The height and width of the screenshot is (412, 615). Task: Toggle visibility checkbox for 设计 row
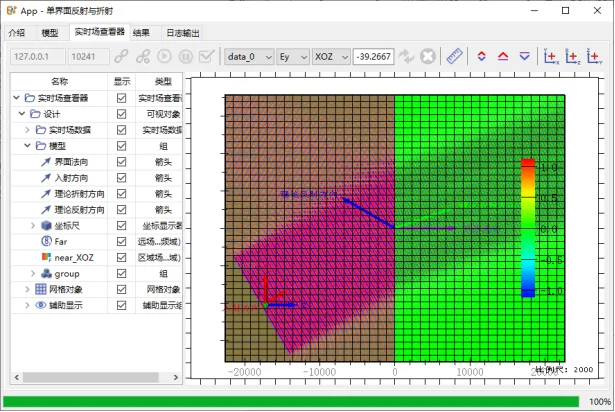coord(122,114)
